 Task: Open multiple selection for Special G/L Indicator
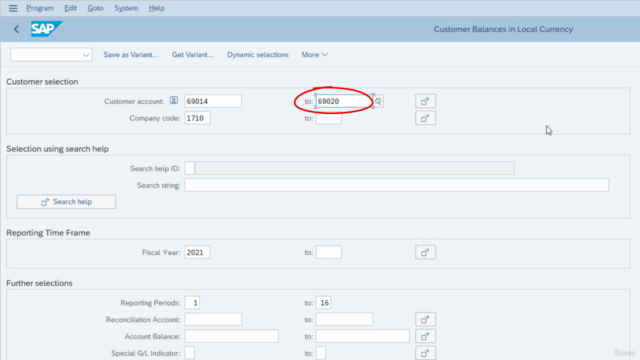click(425, 353)
